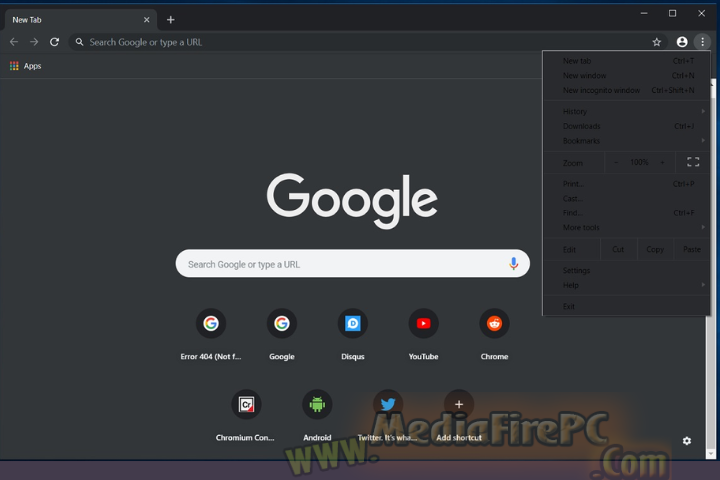720x480 pixels.
Task: Open the Android shortcut tile
Action: click(x=317, y=415)
